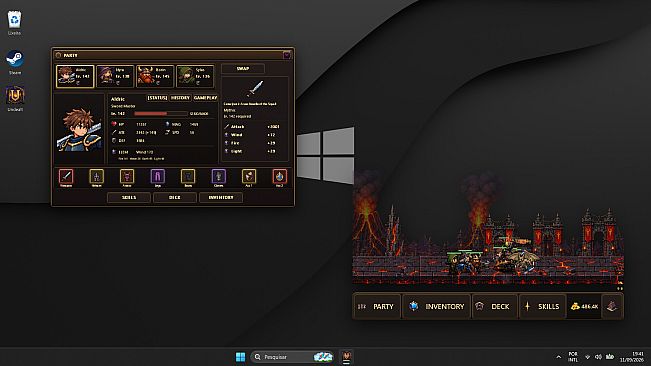Click the running game icon in taskbar

(346, 356)
